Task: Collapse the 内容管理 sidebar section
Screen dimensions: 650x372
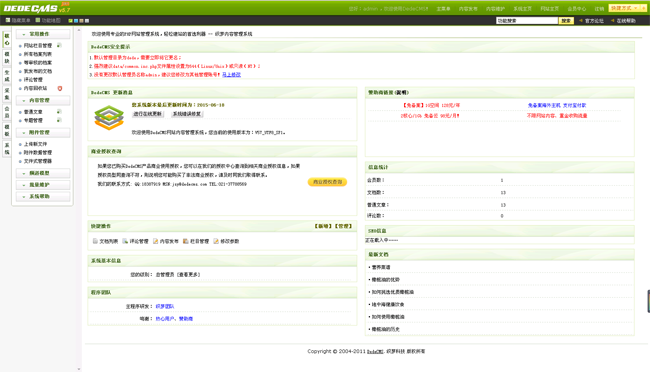Action: tap(43, 100)
